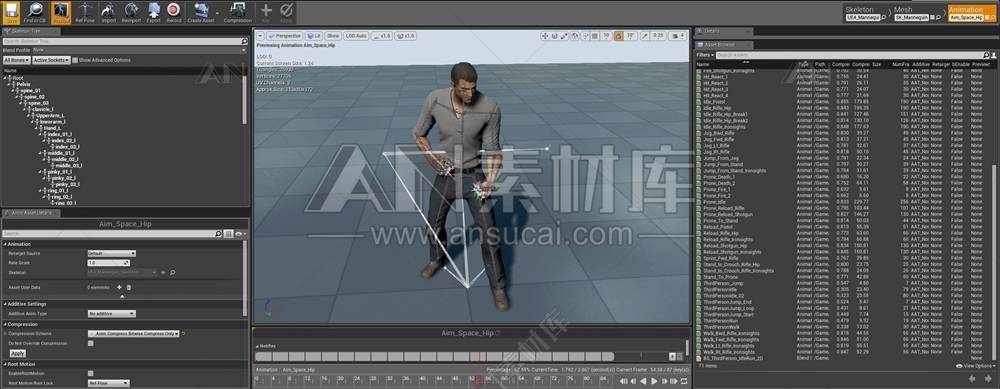Click the Export asset icon
Screen dimensions: 1000x389
154,12
